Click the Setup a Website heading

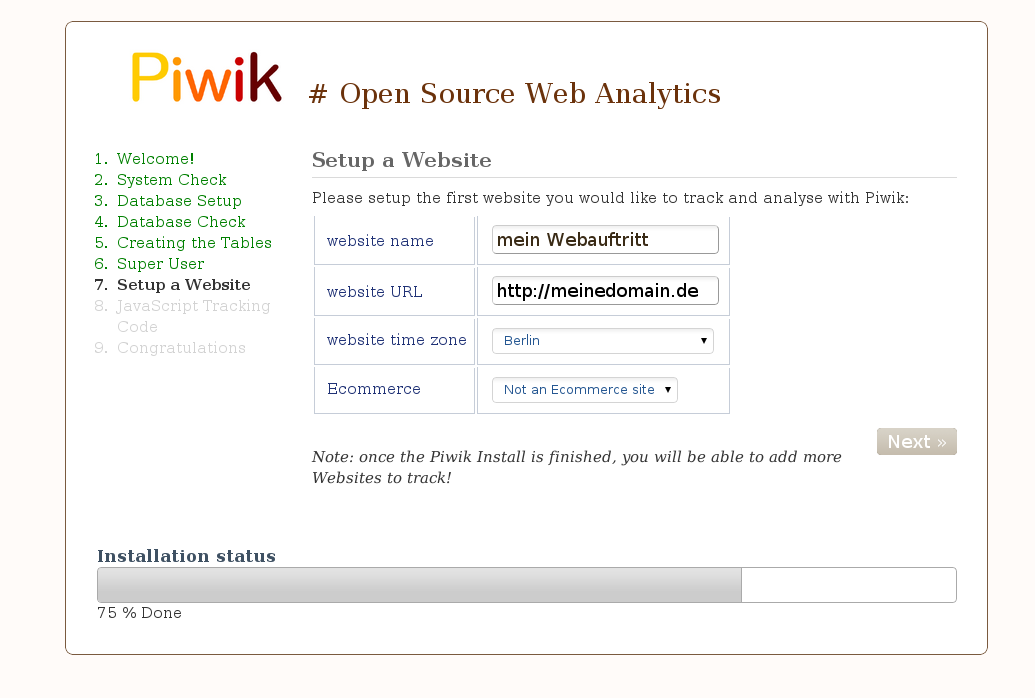[401, 160]
